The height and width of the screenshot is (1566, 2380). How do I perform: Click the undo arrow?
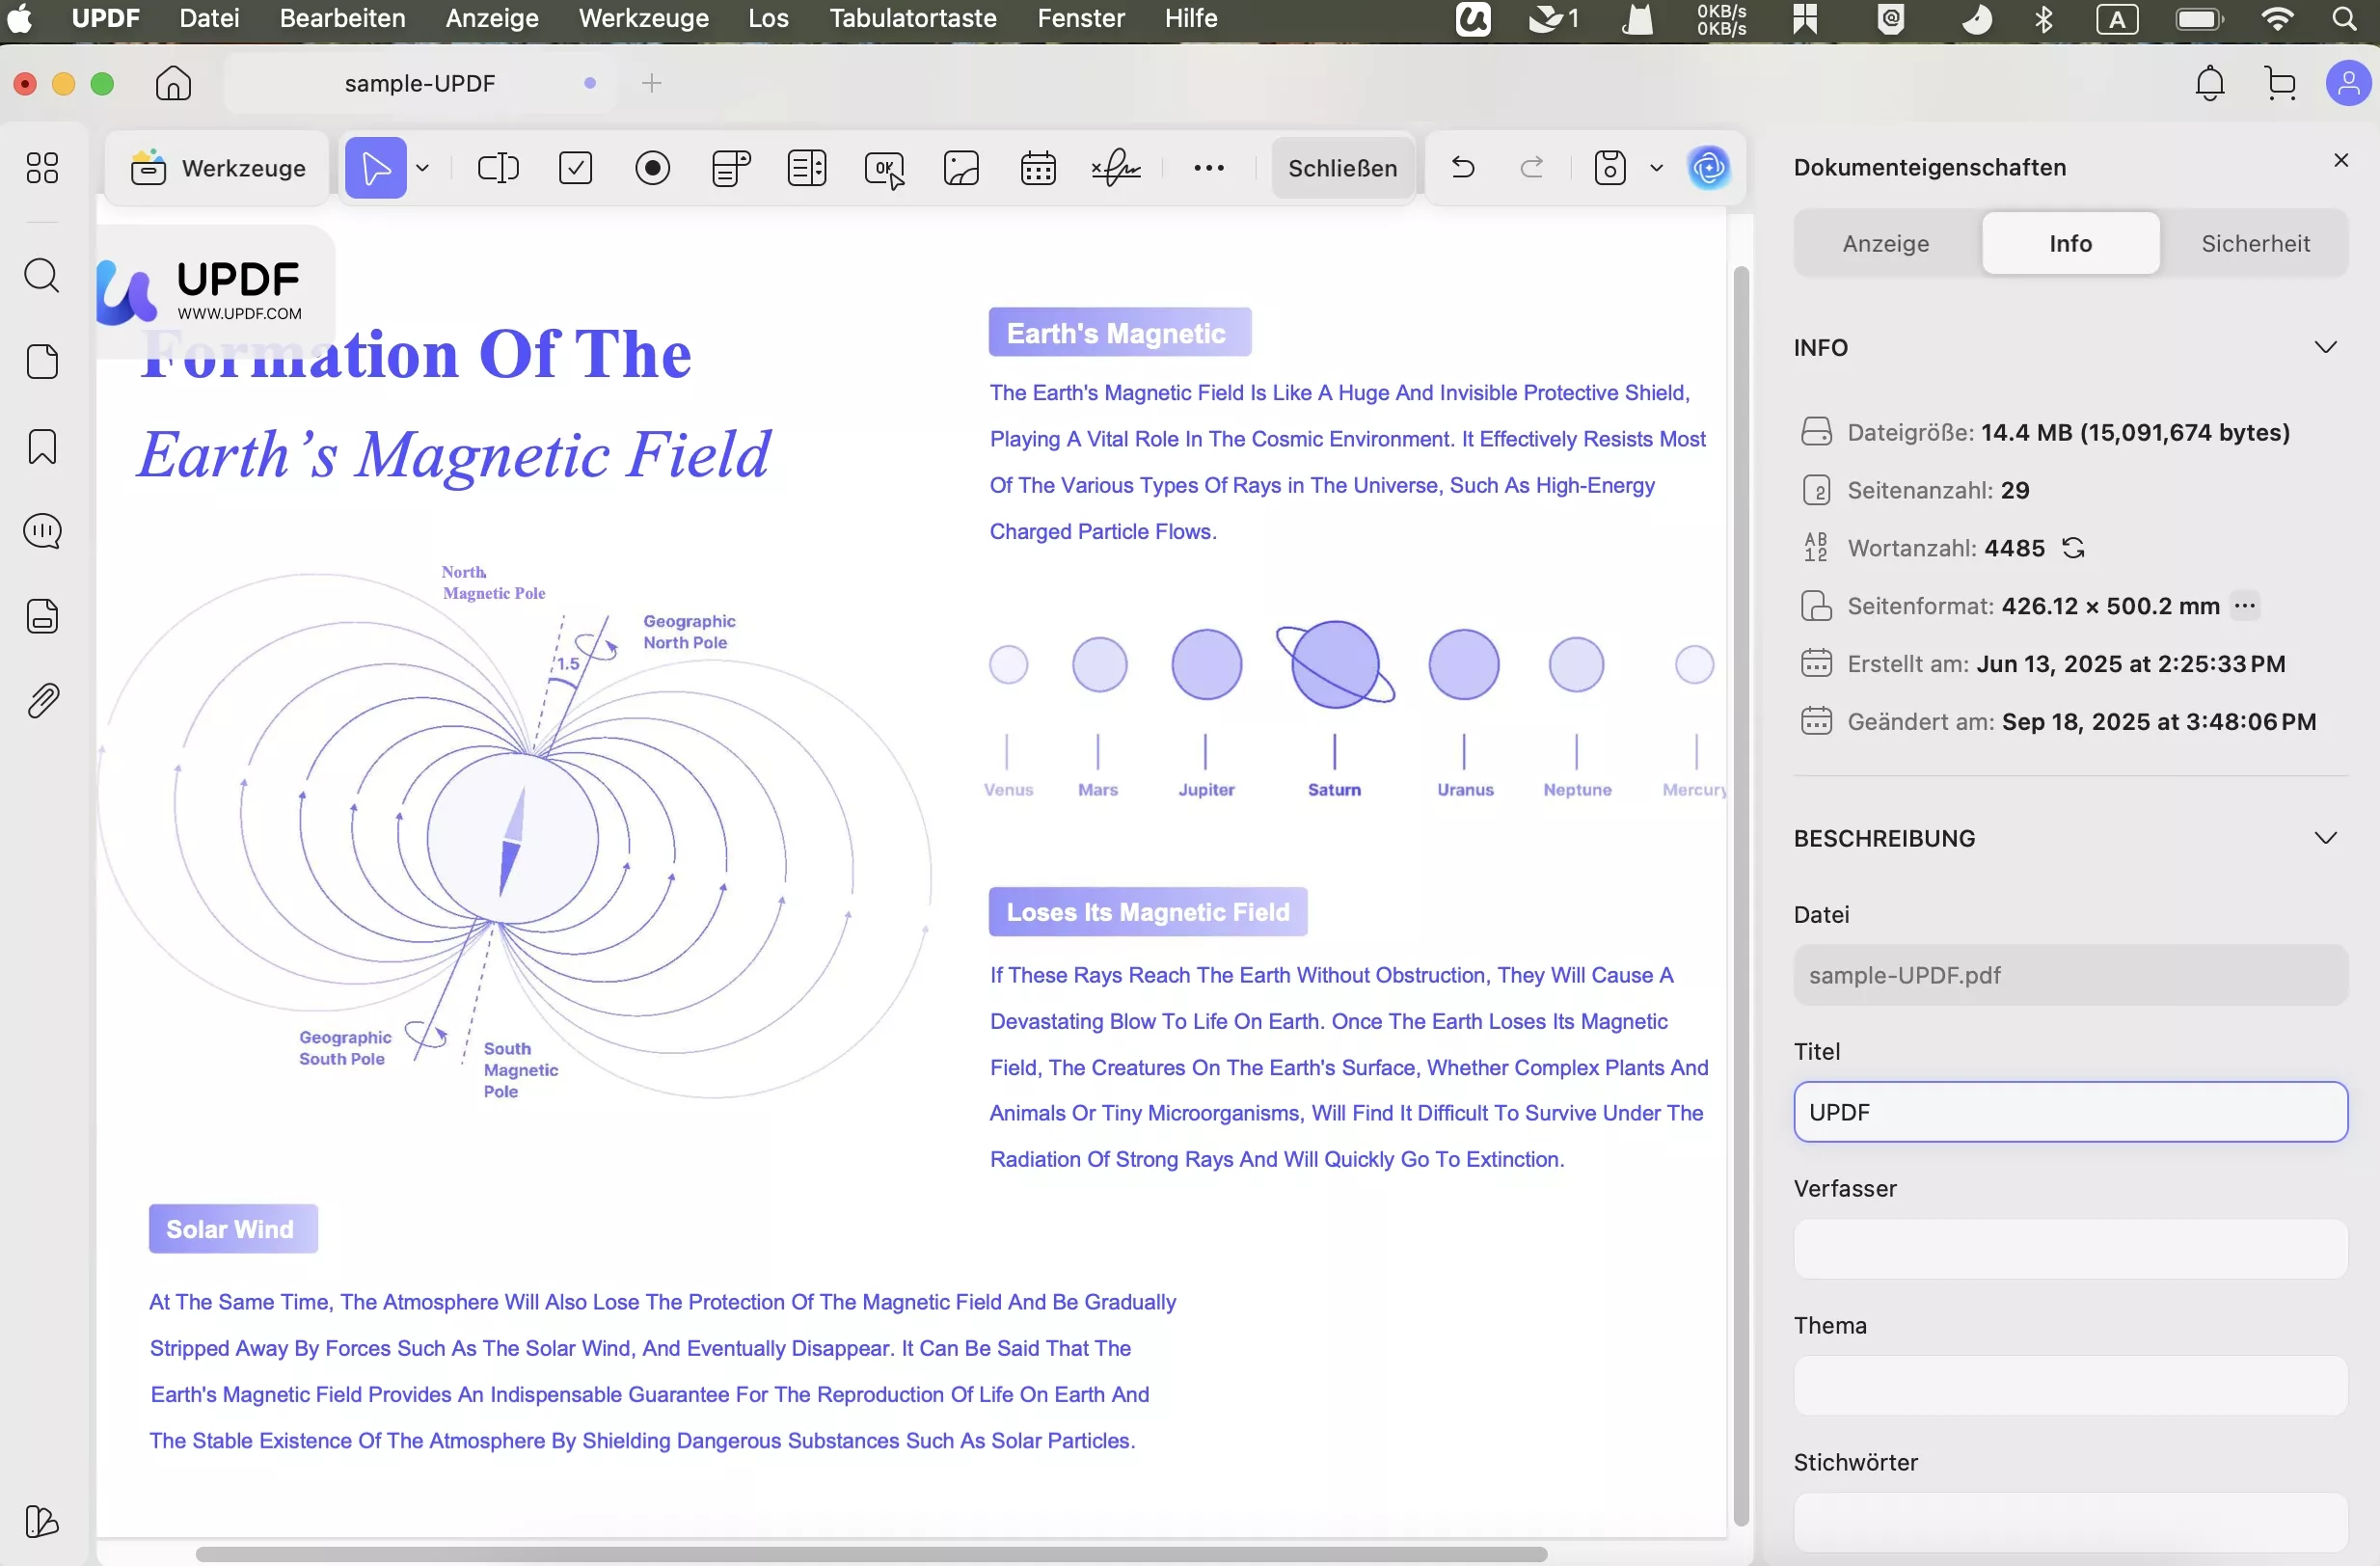(x=1462, y=167)
